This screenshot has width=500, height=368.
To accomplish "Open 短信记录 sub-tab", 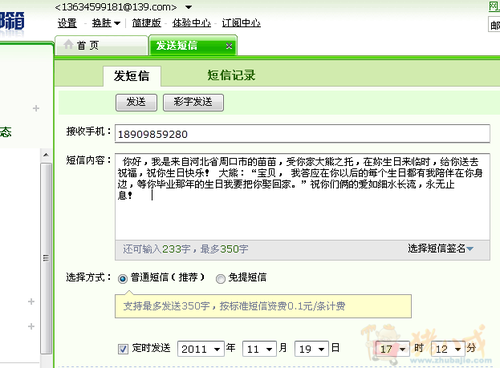I will click(231, 75).
